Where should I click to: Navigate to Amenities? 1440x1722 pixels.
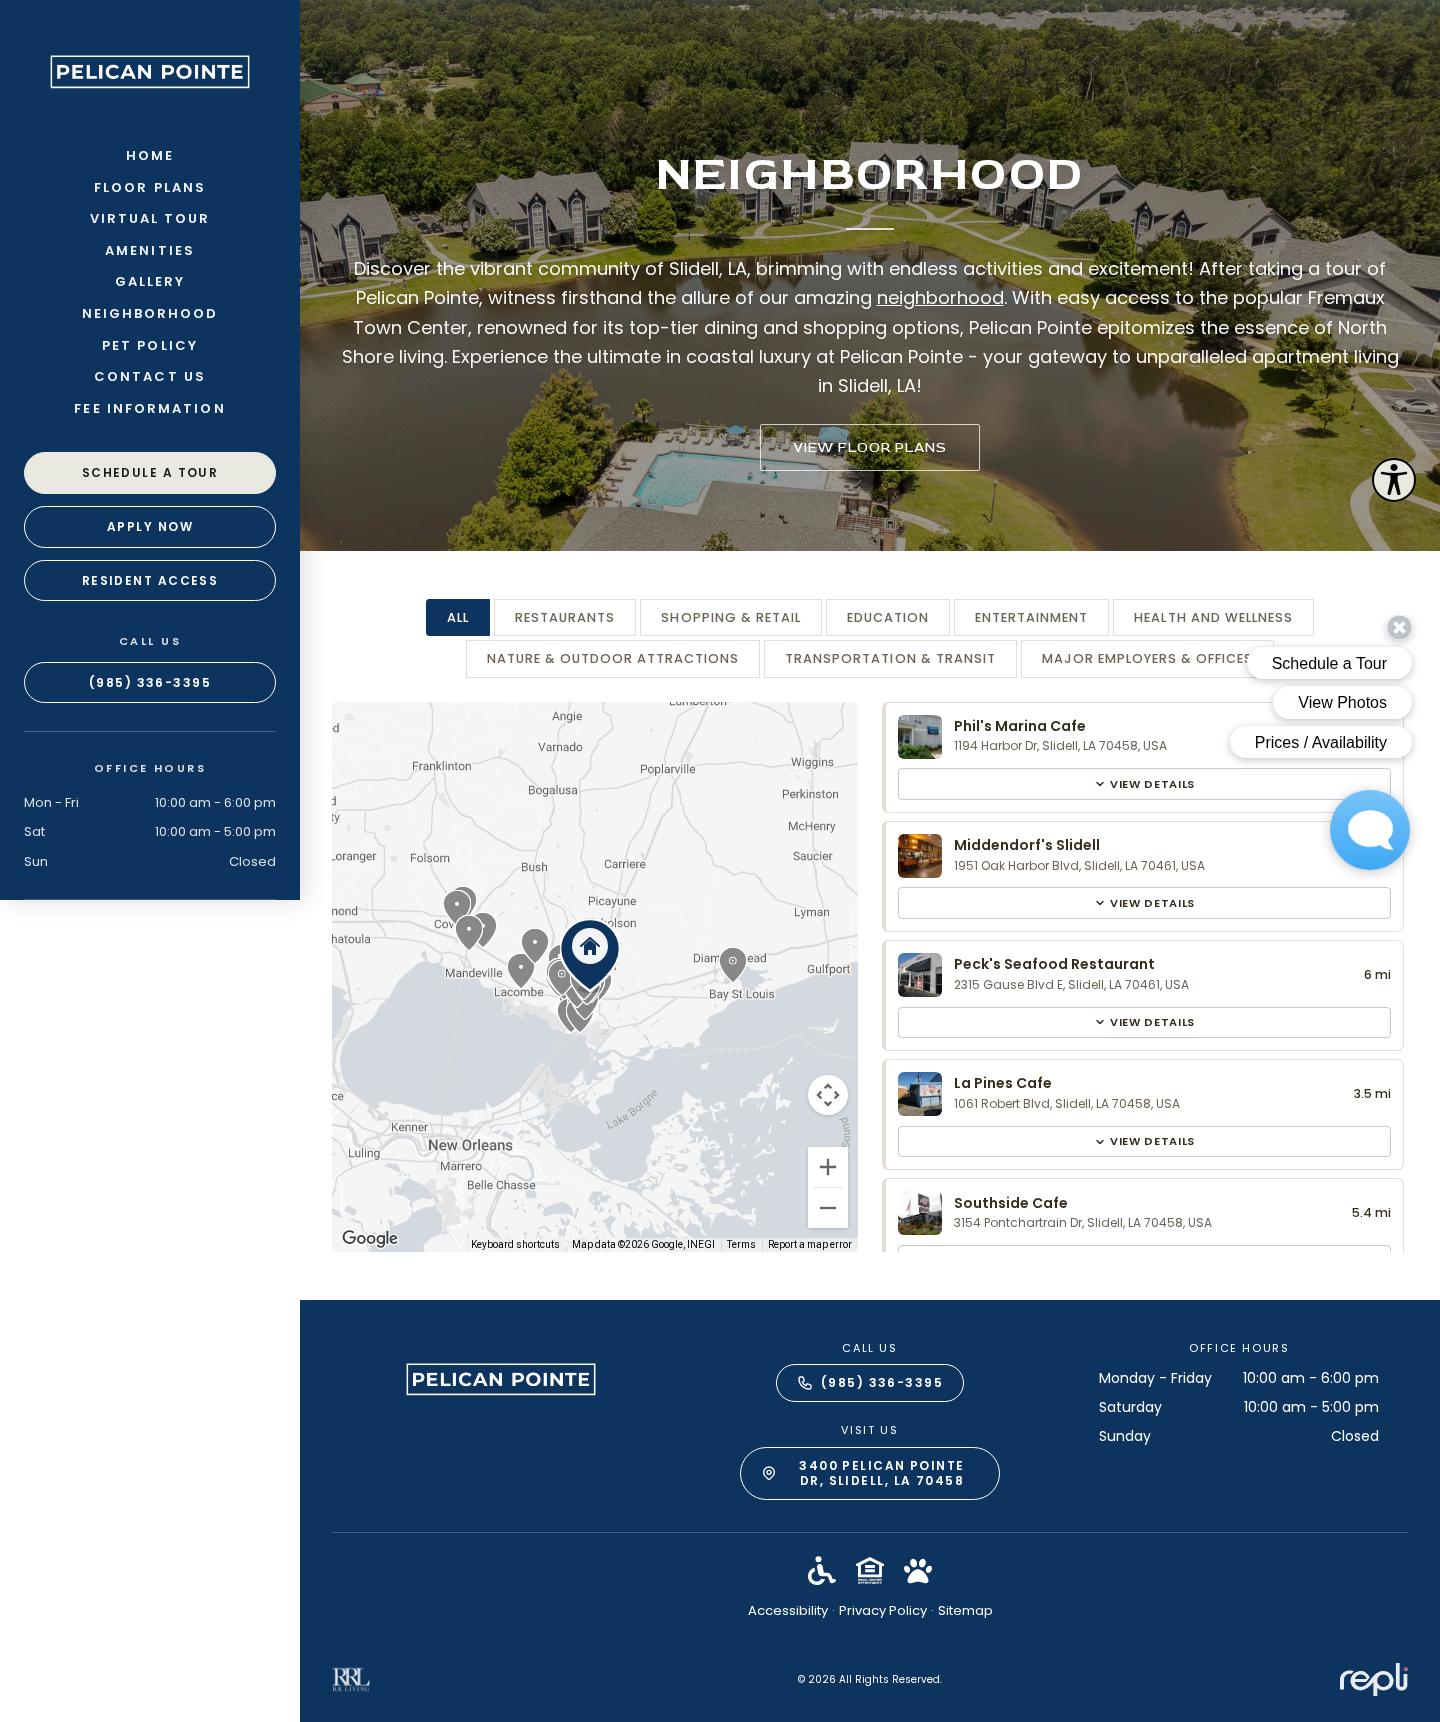click(x=150, y=251)
